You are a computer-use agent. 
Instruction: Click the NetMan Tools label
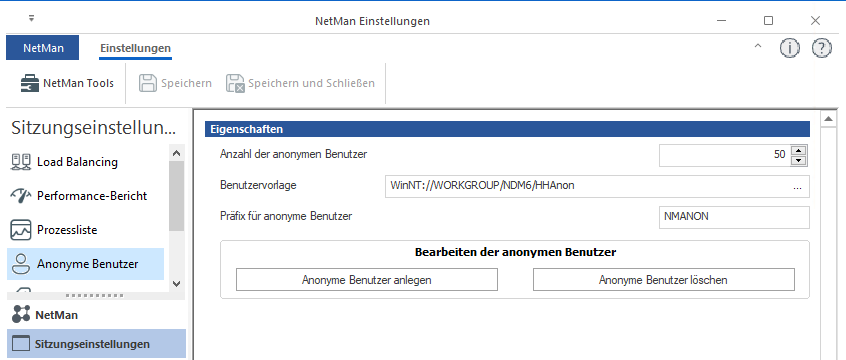point(78,84)
